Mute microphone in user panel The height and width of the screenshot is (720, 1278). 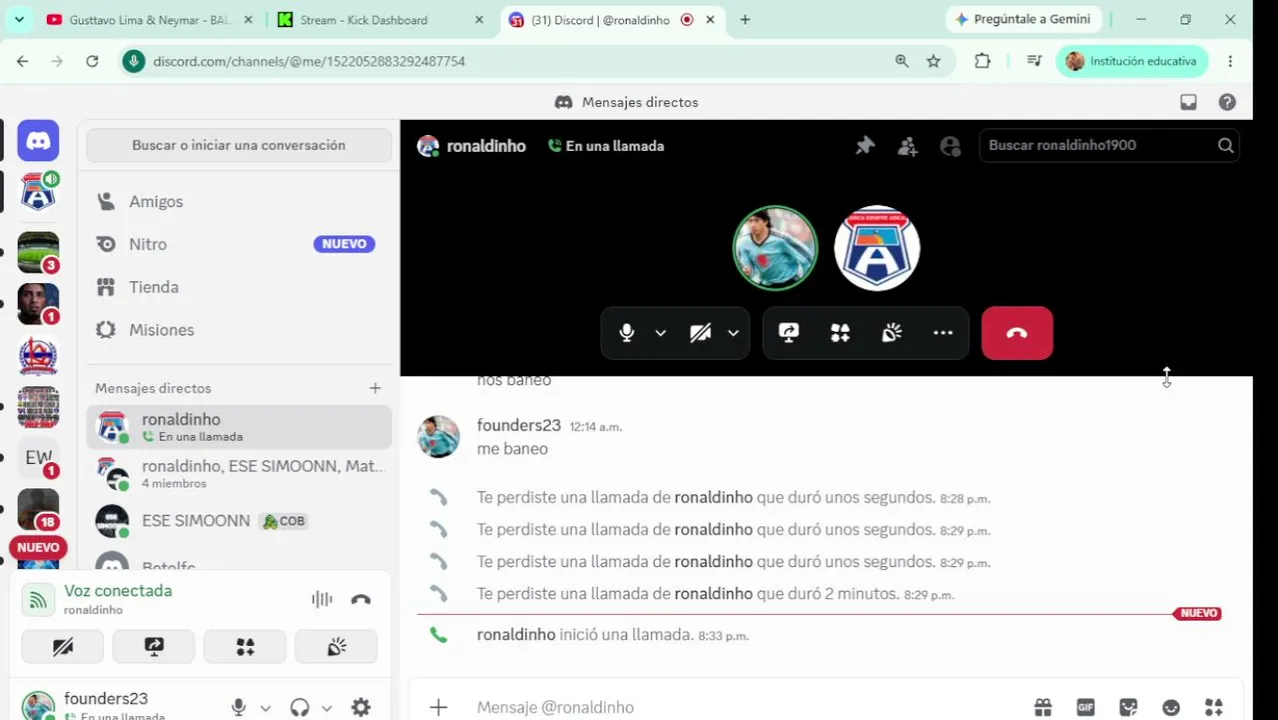238,707
